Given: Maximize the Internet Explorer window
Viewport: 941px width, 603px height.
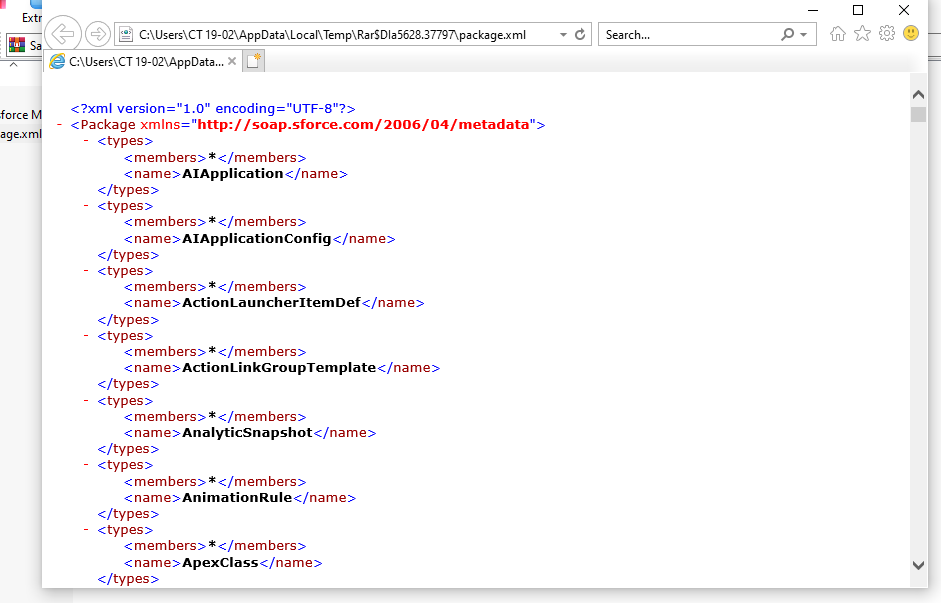Looking at the screenshot, I should coord(858,10).
